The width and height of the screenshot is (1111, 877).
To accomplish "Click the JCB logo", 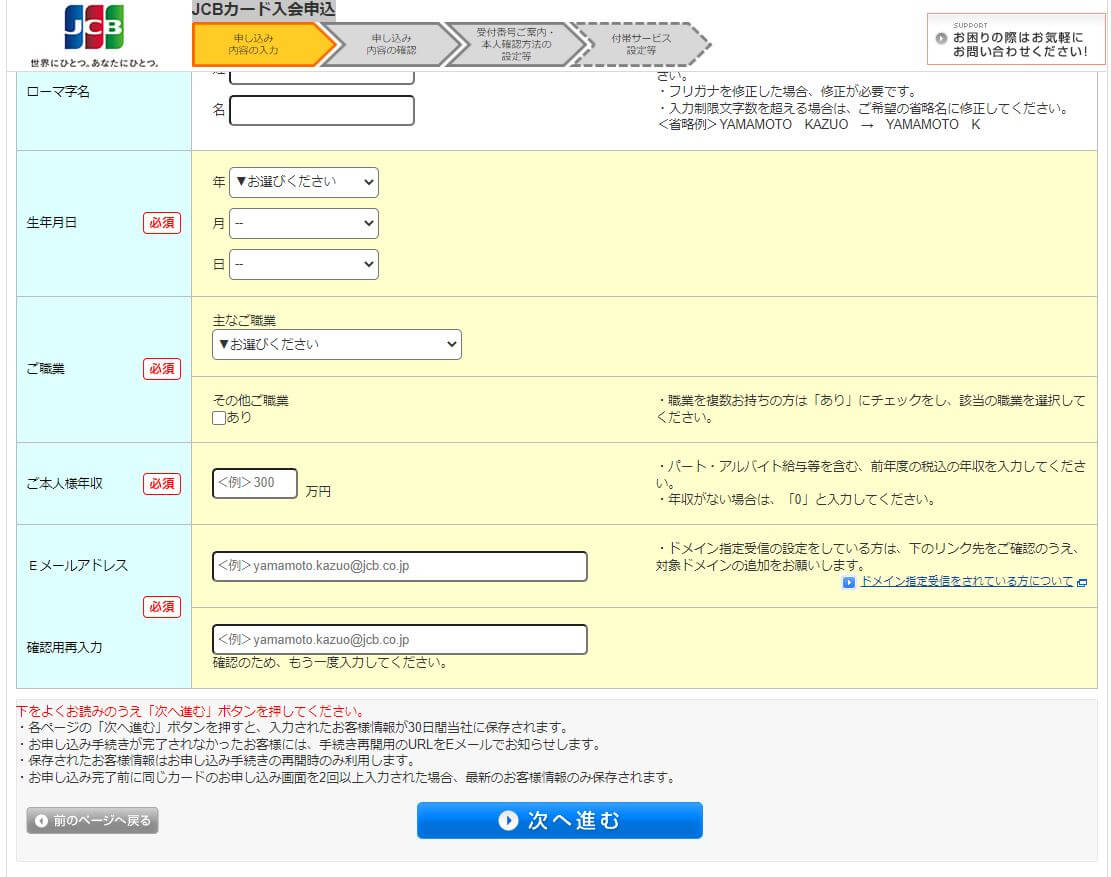I will point(94,29).
